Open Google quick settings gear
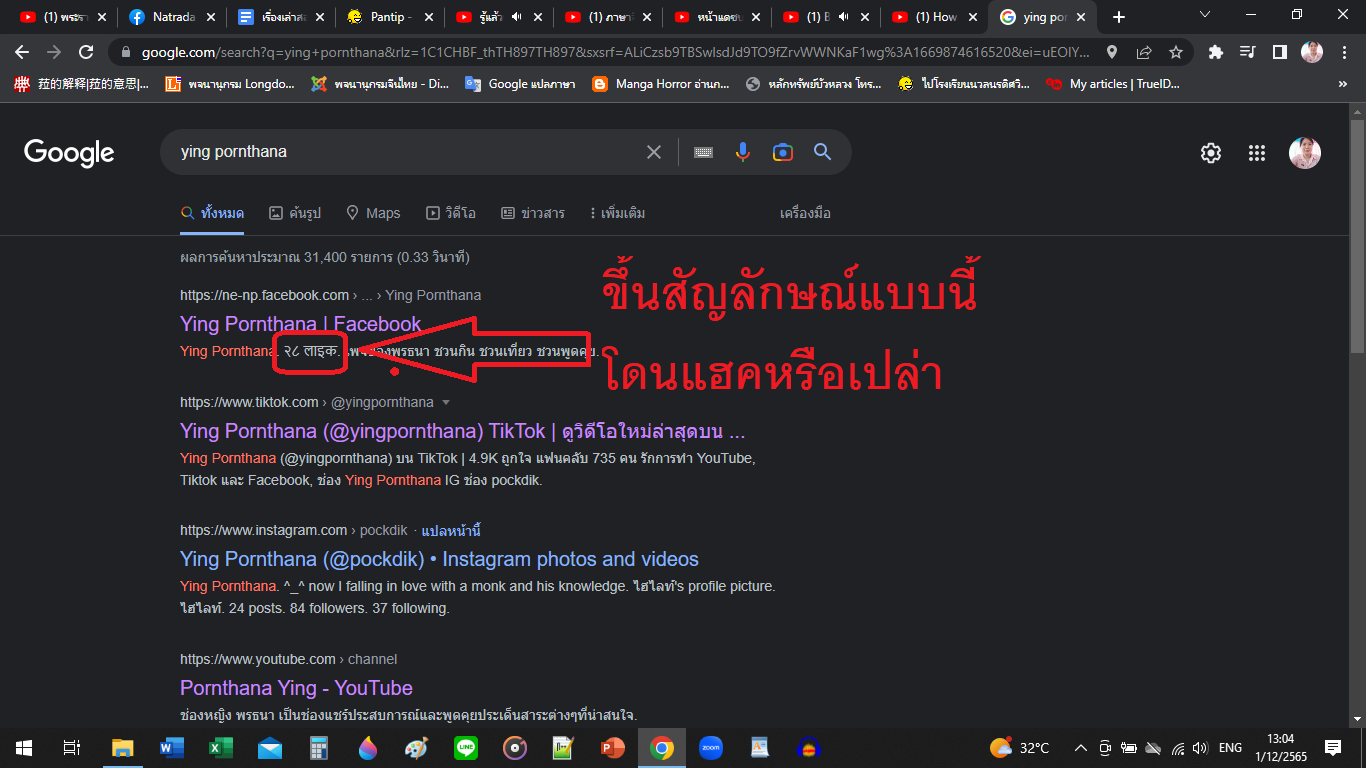The height and width of the screenshot is (768, 1366). [1211, 153]
